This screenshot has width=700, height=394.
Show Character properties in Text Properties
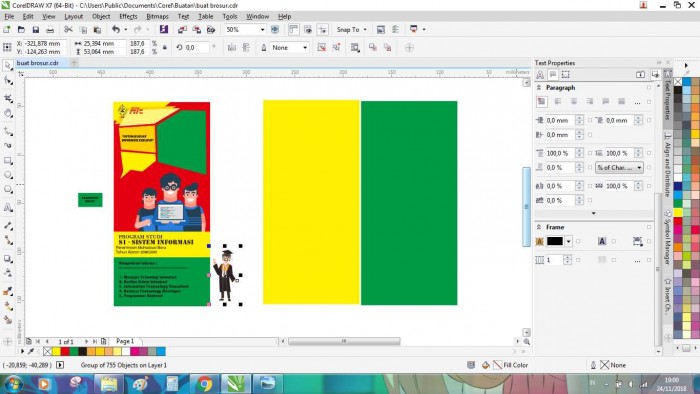(x=540, y=75)
